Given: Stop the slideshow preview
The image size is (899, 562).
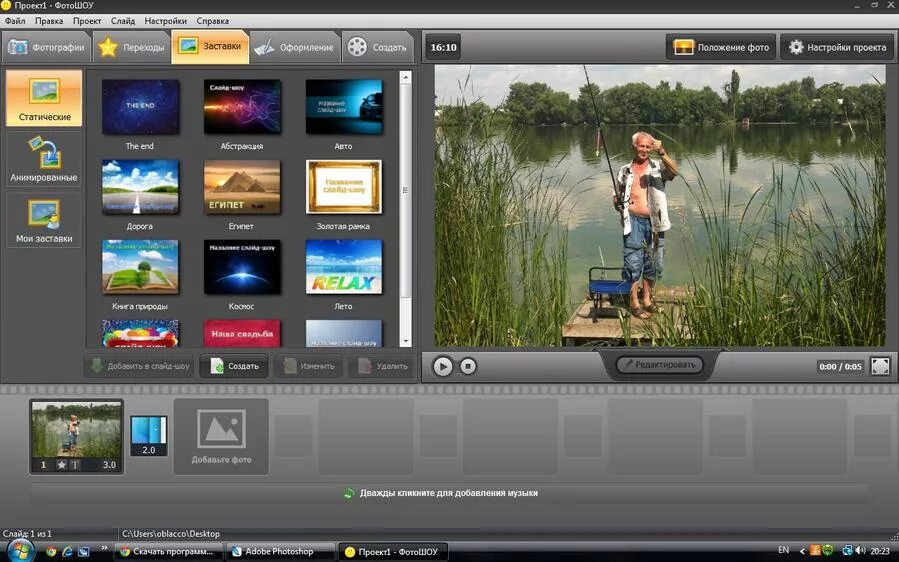Looking at the screenshot, I should click(x=468, y=366).
